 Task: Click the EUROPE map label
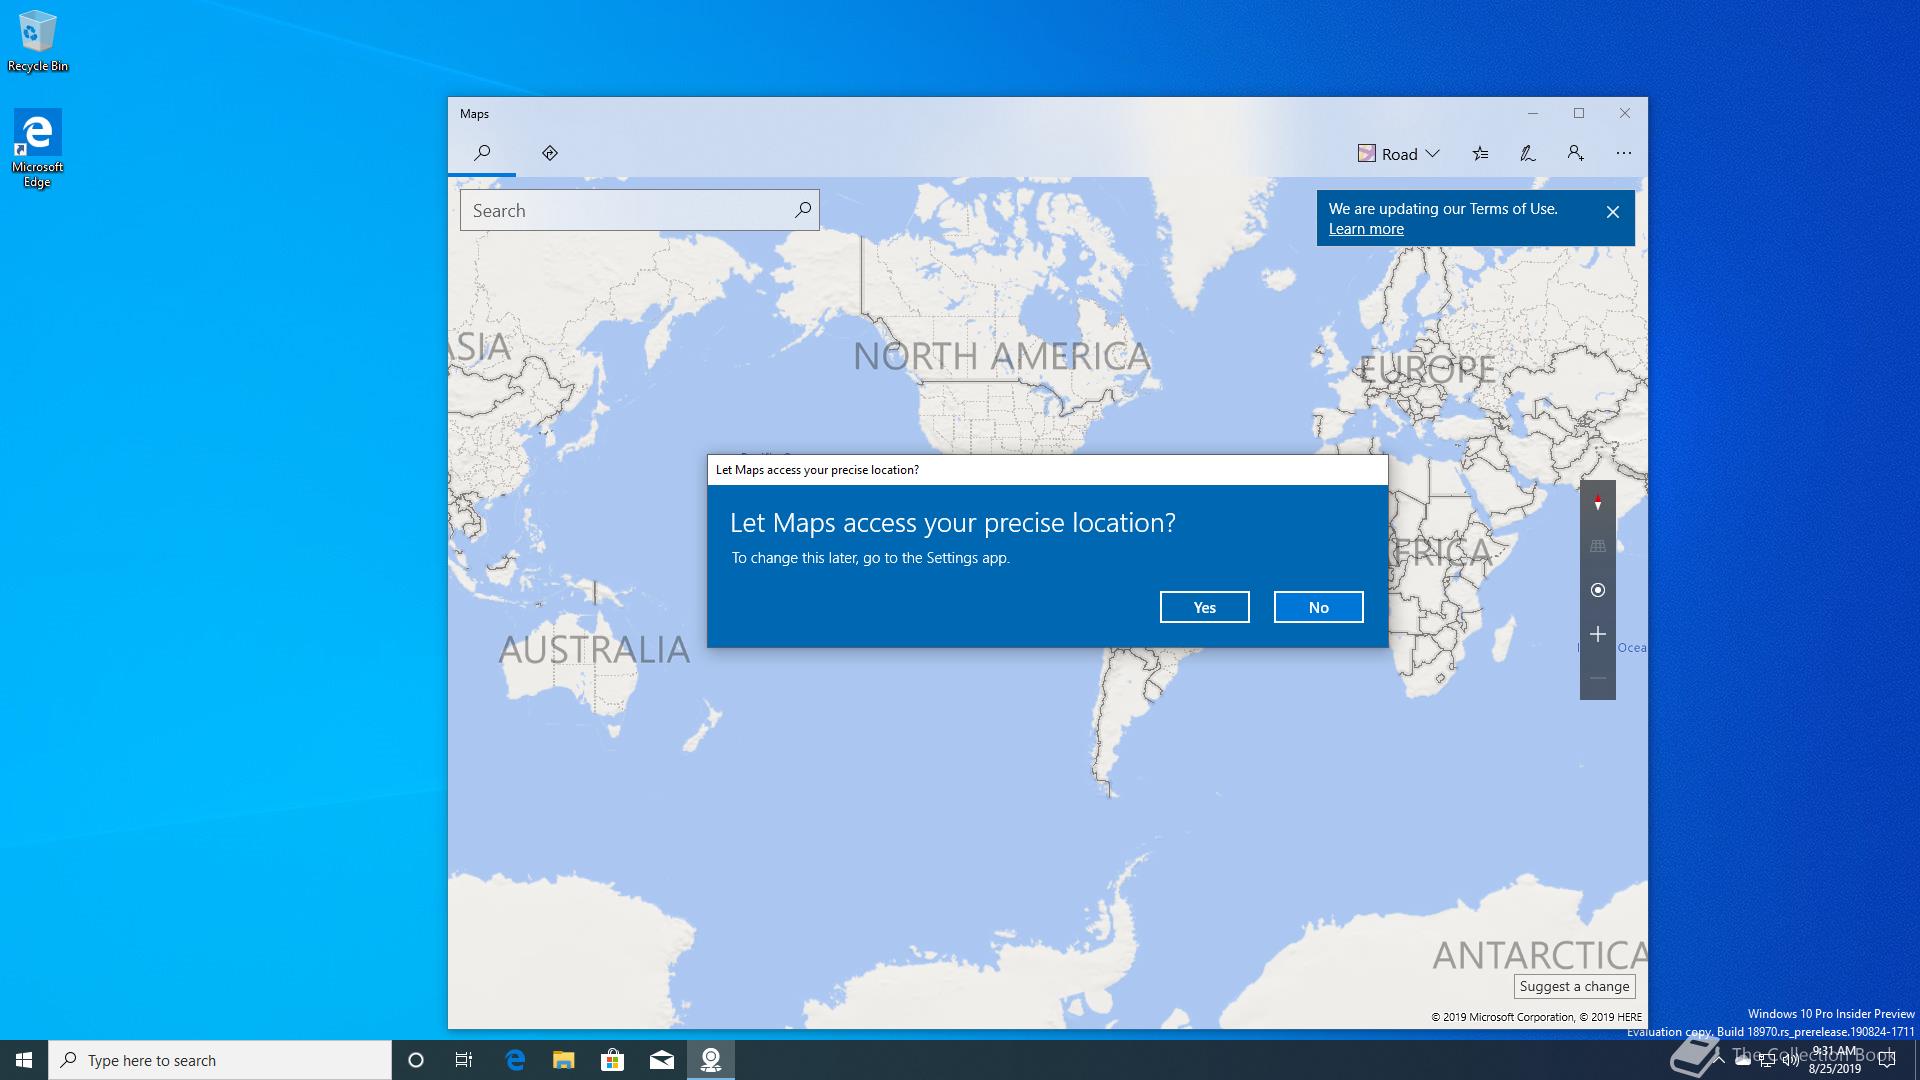click(1428, 370)
